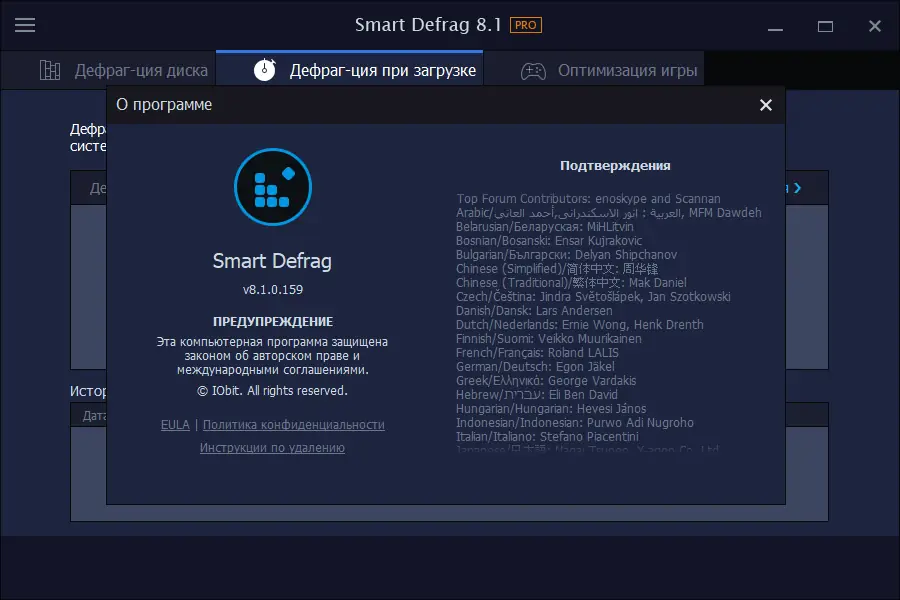
Task: Click version text v8.1.0.159
Action: click(273, 289)
